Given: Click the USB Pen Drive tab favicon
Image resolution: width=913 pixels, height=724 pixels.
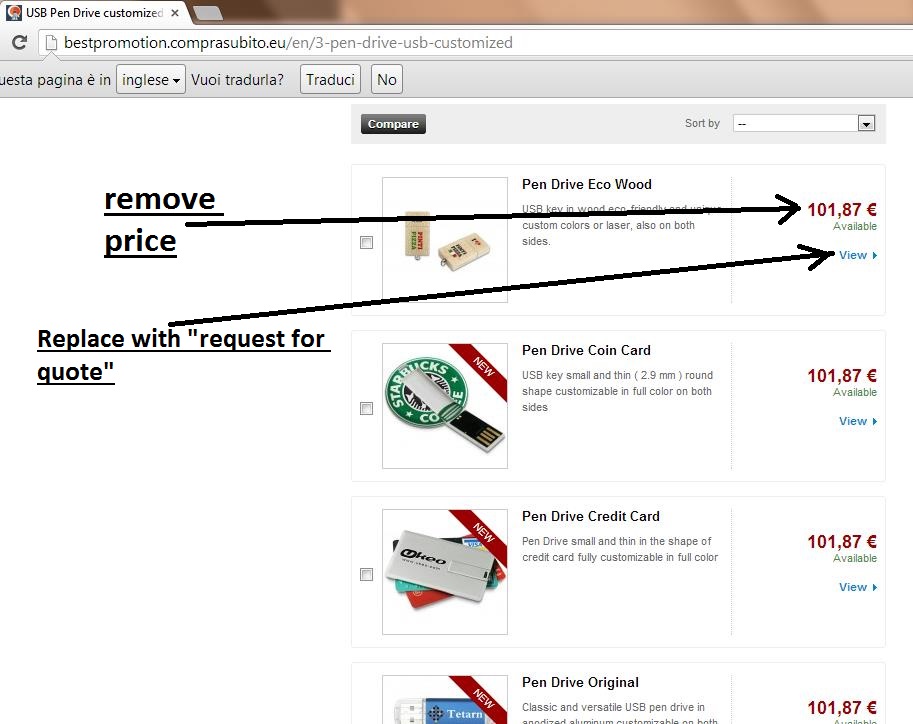Looking at the screenshot, I should coord(13,12).
